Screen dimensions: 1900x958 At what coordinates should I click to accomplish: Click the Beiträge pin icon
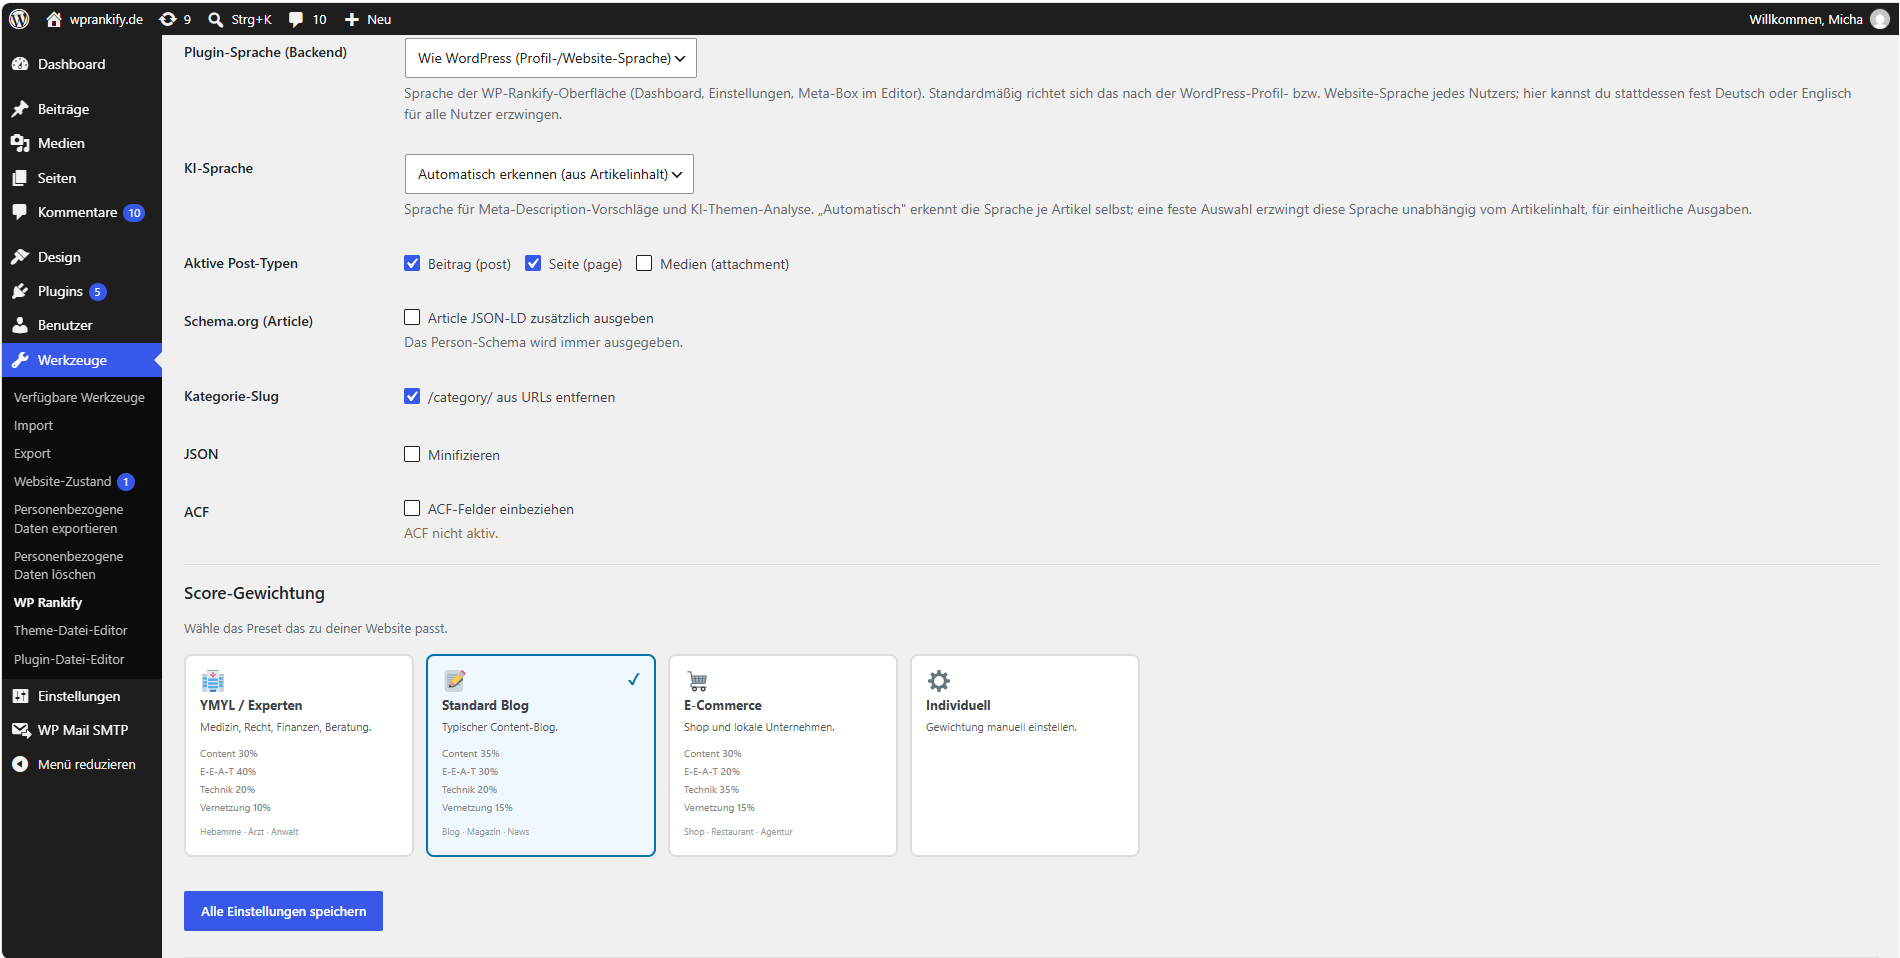(20, 109)
